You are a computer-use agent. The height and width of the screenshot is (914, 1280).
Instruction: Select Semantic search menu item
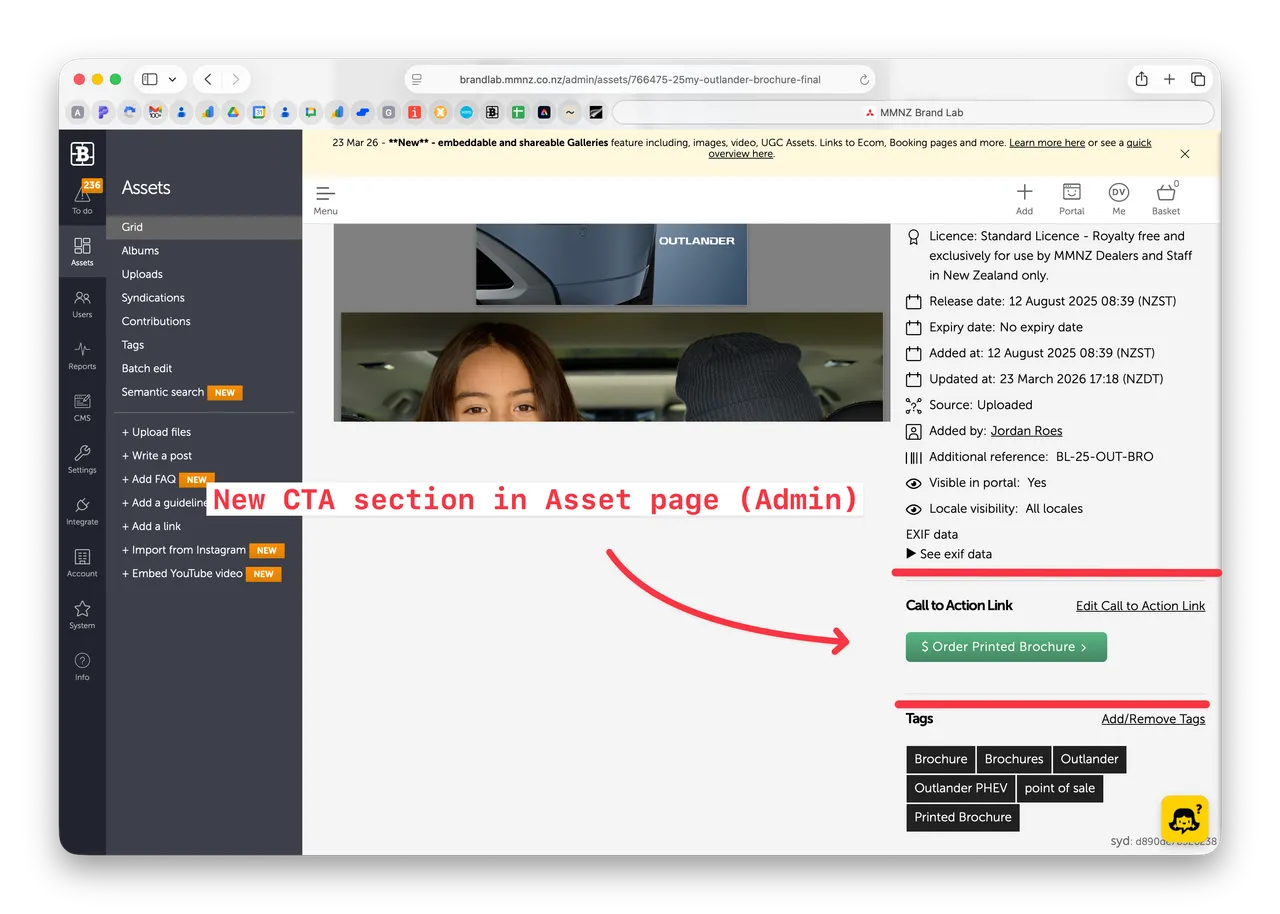pos(163,392)
